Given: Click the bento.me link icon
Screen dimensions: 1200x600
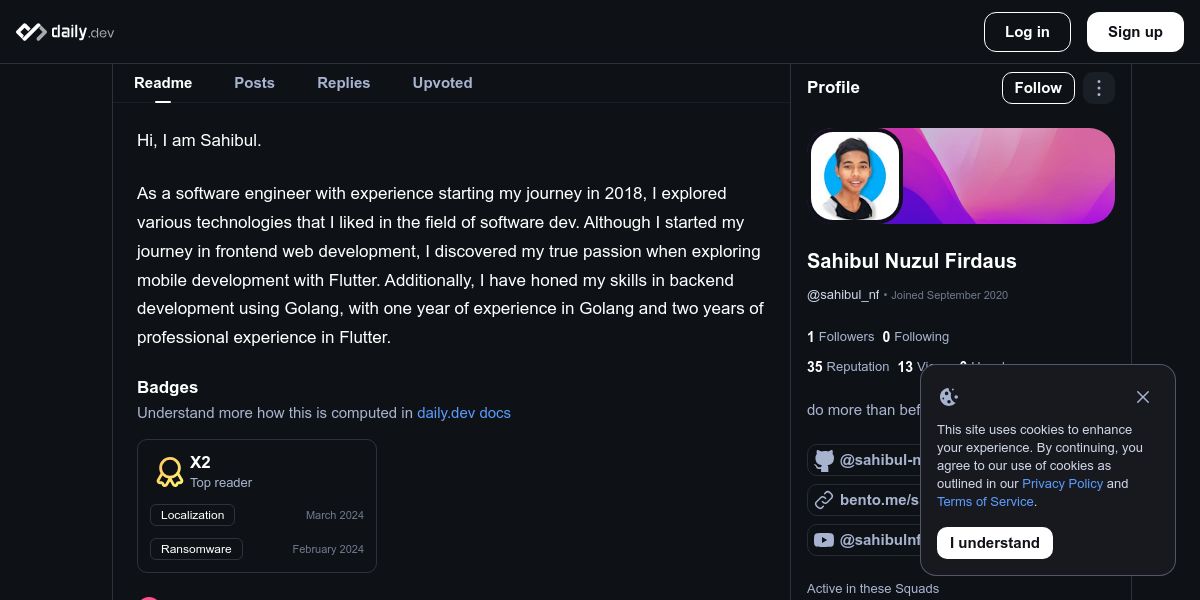Looking at the screenshot, I should 824,500.
